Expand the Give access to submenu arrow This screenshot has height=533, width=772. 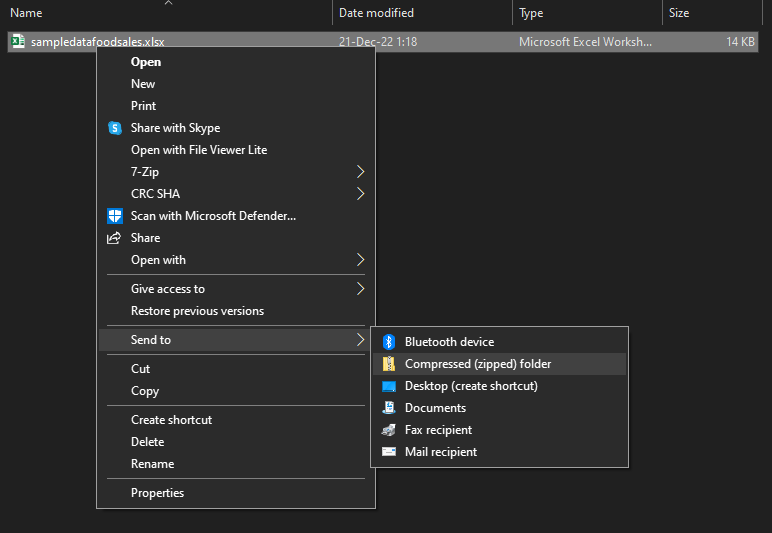tap(360, 289)
